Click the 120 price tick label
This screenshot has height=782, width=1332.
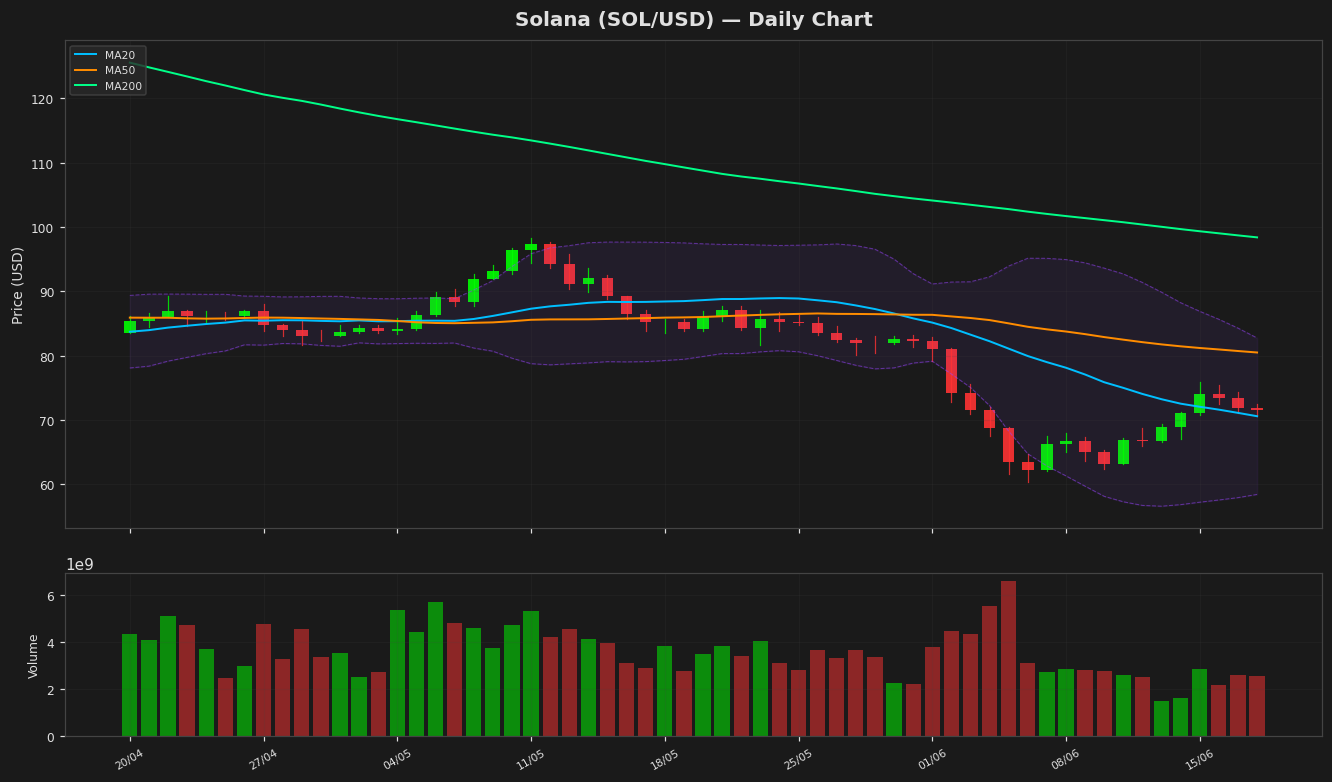[x=42, y=99]
